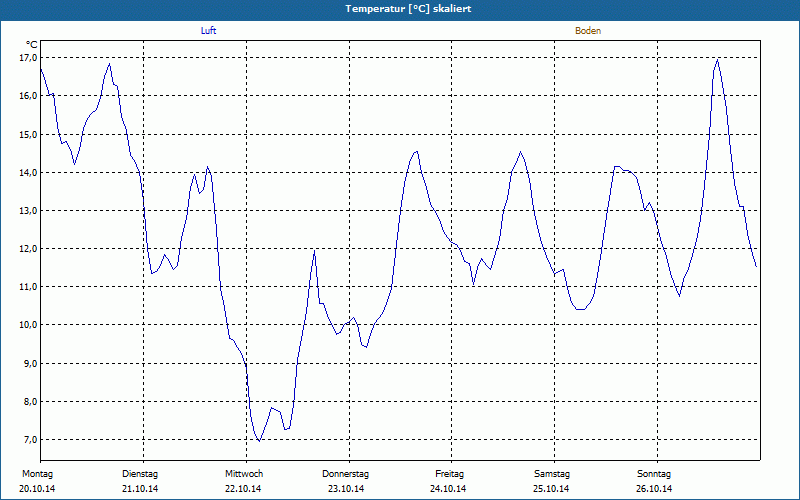Click the Mittwoch day label

(244, 474)
